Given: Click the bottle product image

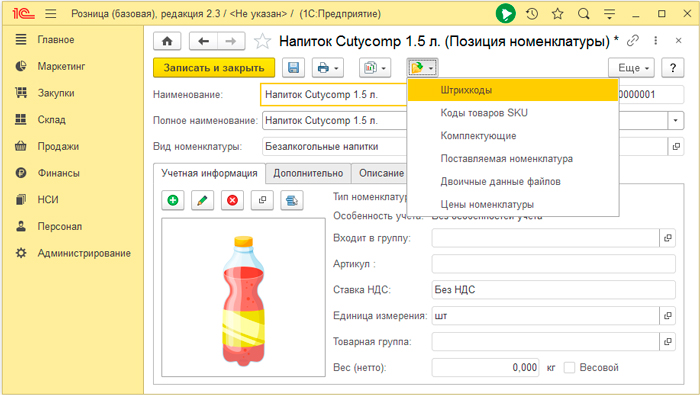Looking at the screenshot, I should pyautogui.click(x=243, y=298).
